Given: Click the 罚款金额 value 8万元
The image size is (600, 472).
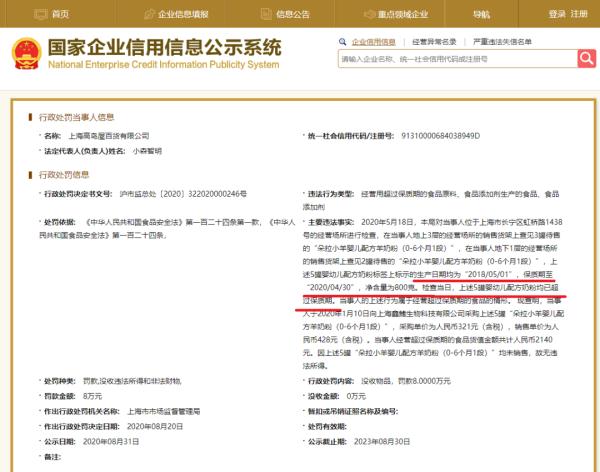Looking at the screenshot, I should coord(92,396).
